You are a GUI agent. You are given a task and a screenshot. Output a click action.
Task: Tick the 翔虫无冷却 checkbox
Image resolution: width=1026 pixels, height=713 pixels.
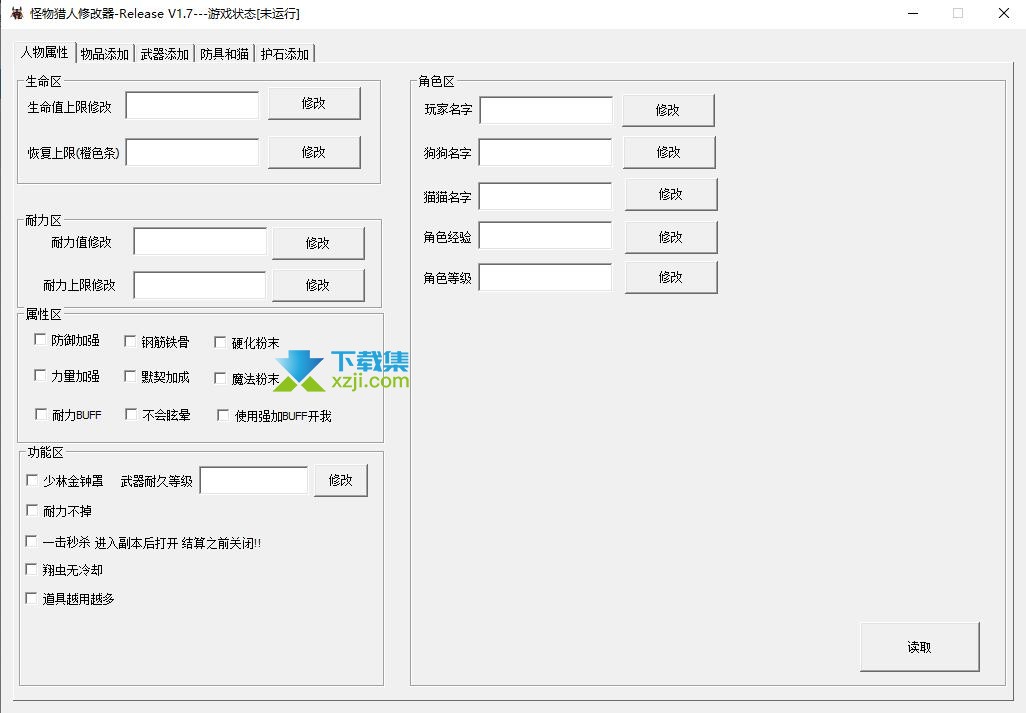[x=33, y=569]
